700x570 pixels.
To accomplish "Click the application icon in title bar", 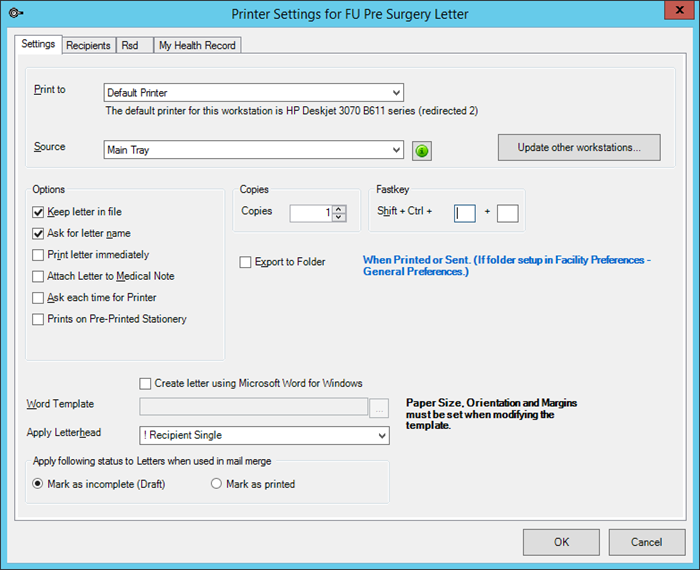I will (x=16, y=13).
